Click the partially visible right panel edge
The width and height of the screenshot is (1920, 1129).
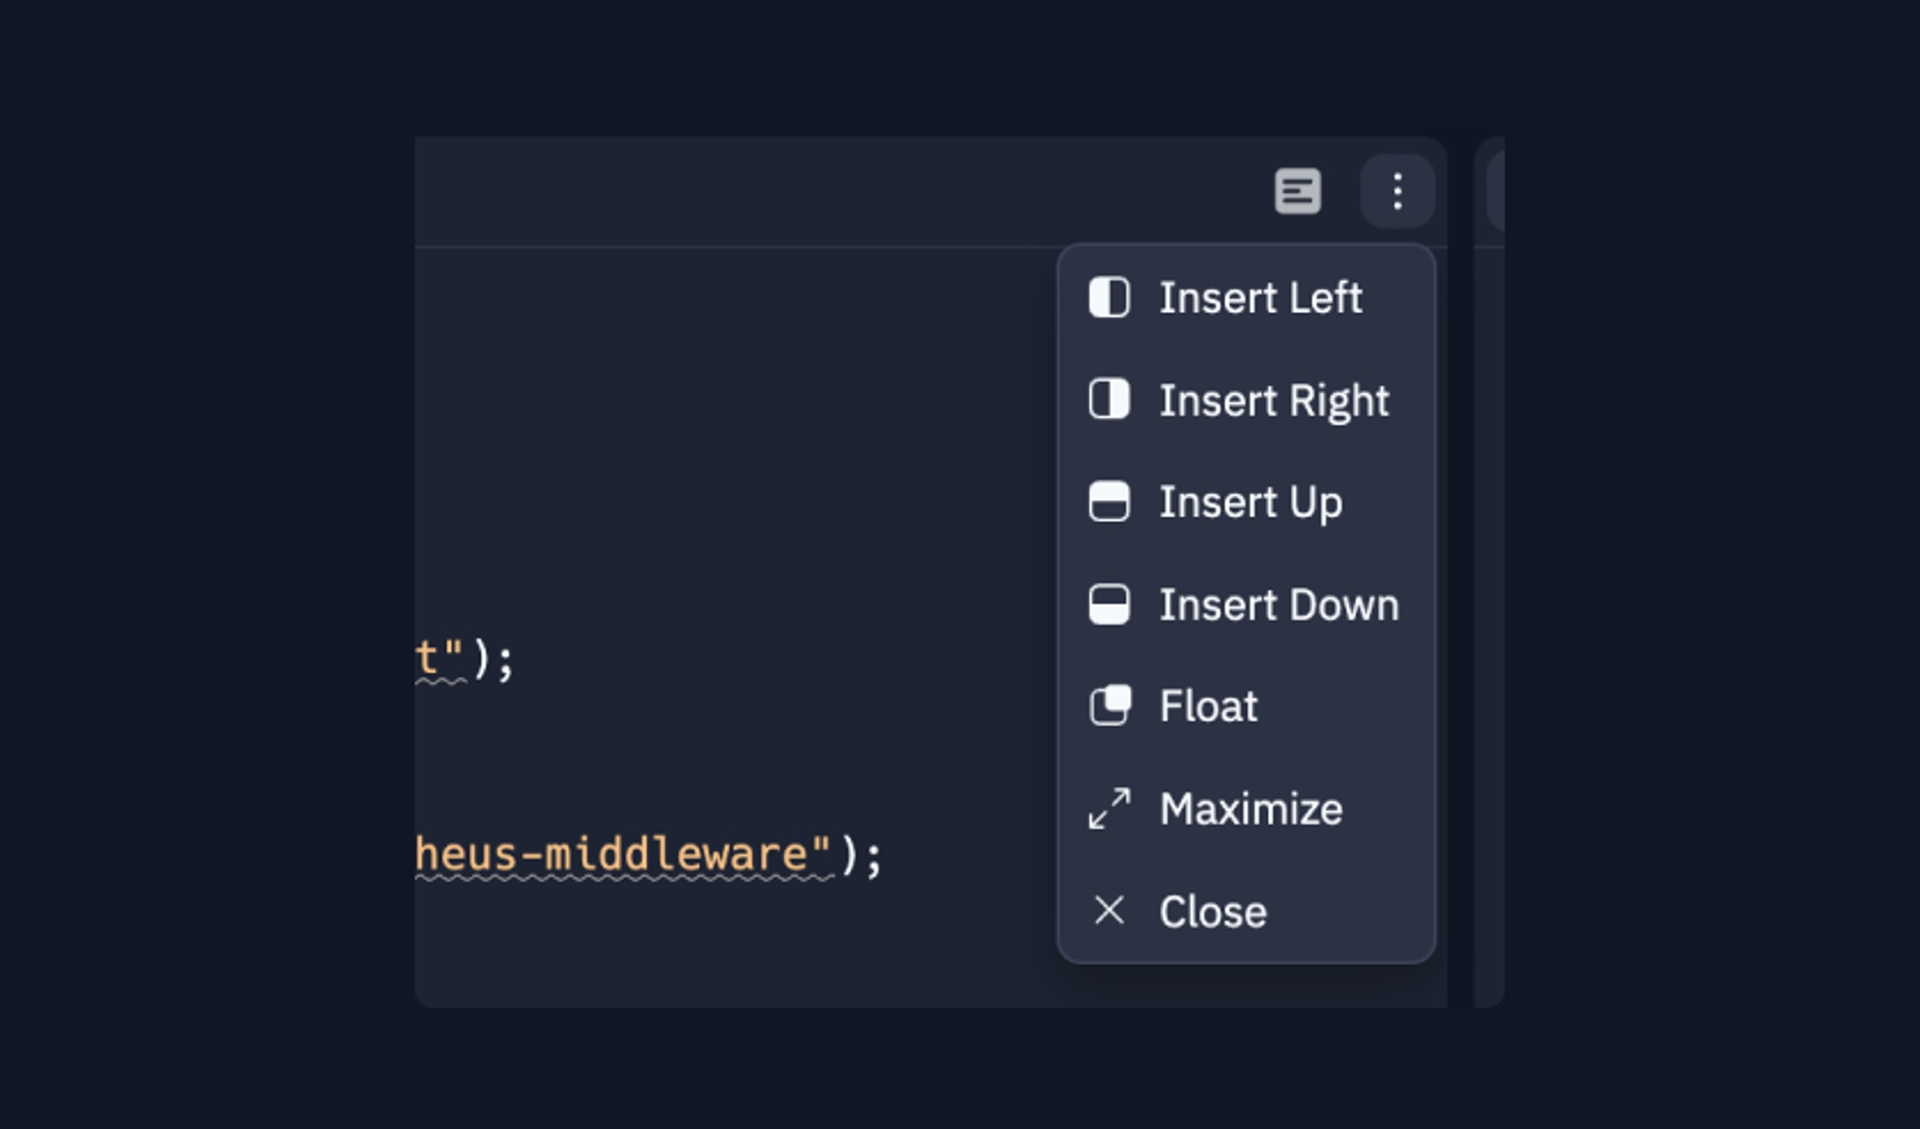click(x=1492, y=570)
